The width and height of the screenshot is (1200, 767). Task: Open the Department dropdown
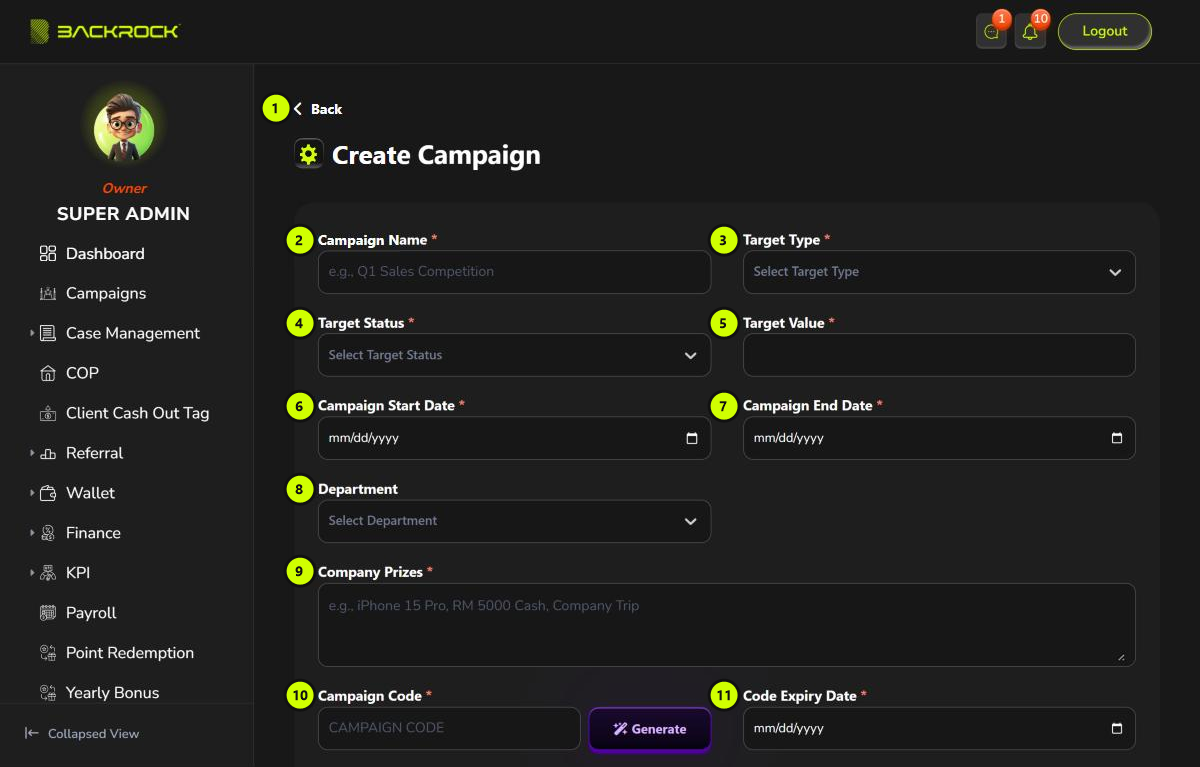tap(514, 521)
